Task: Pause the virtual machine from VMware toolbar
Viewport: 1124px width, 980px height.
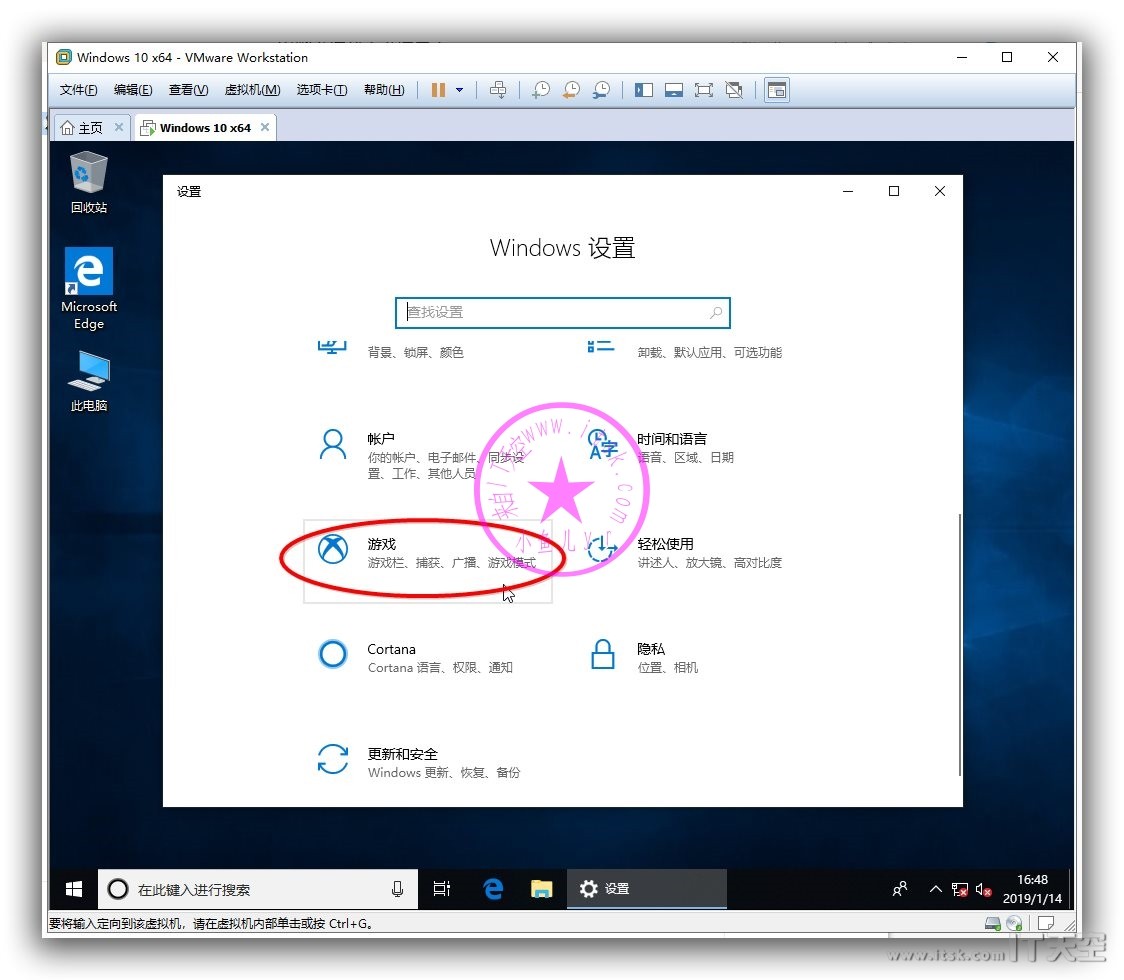Action: (x=438, y=90)
